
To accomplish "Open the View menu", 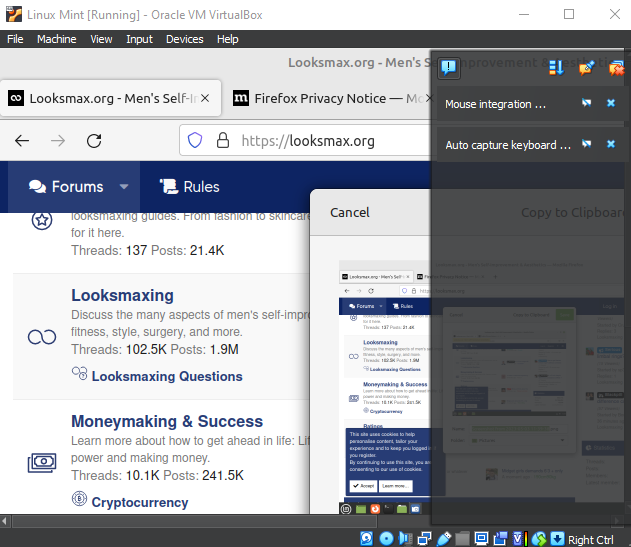I will [x=101, y=39].
